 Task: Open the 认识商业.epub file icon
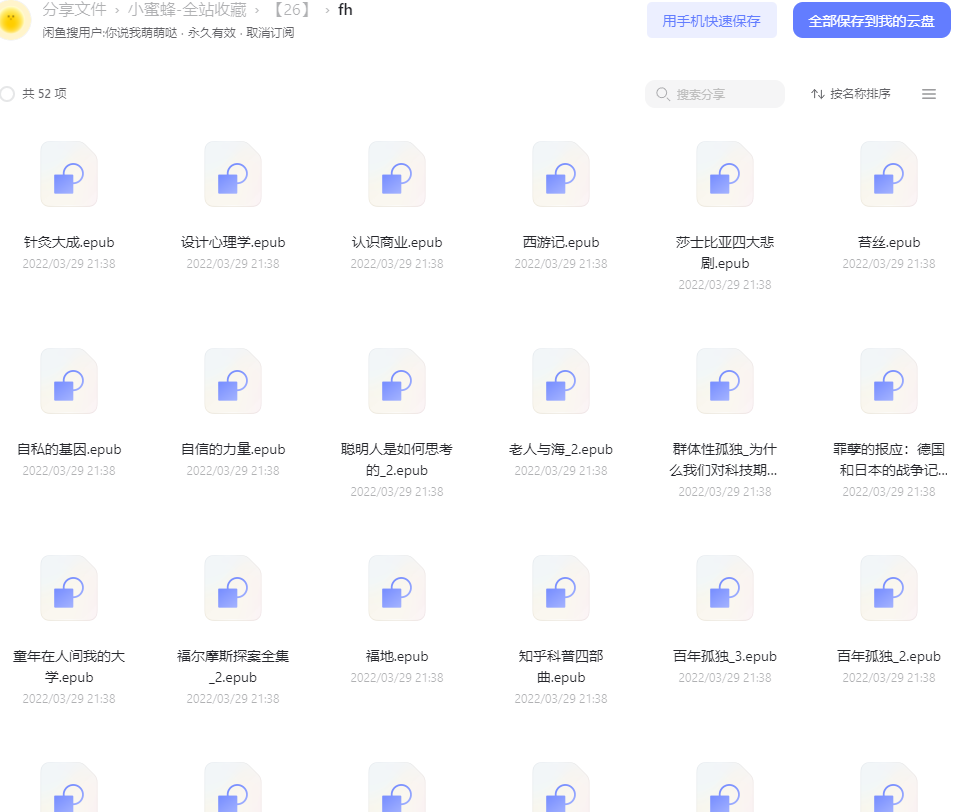(397, 174)
